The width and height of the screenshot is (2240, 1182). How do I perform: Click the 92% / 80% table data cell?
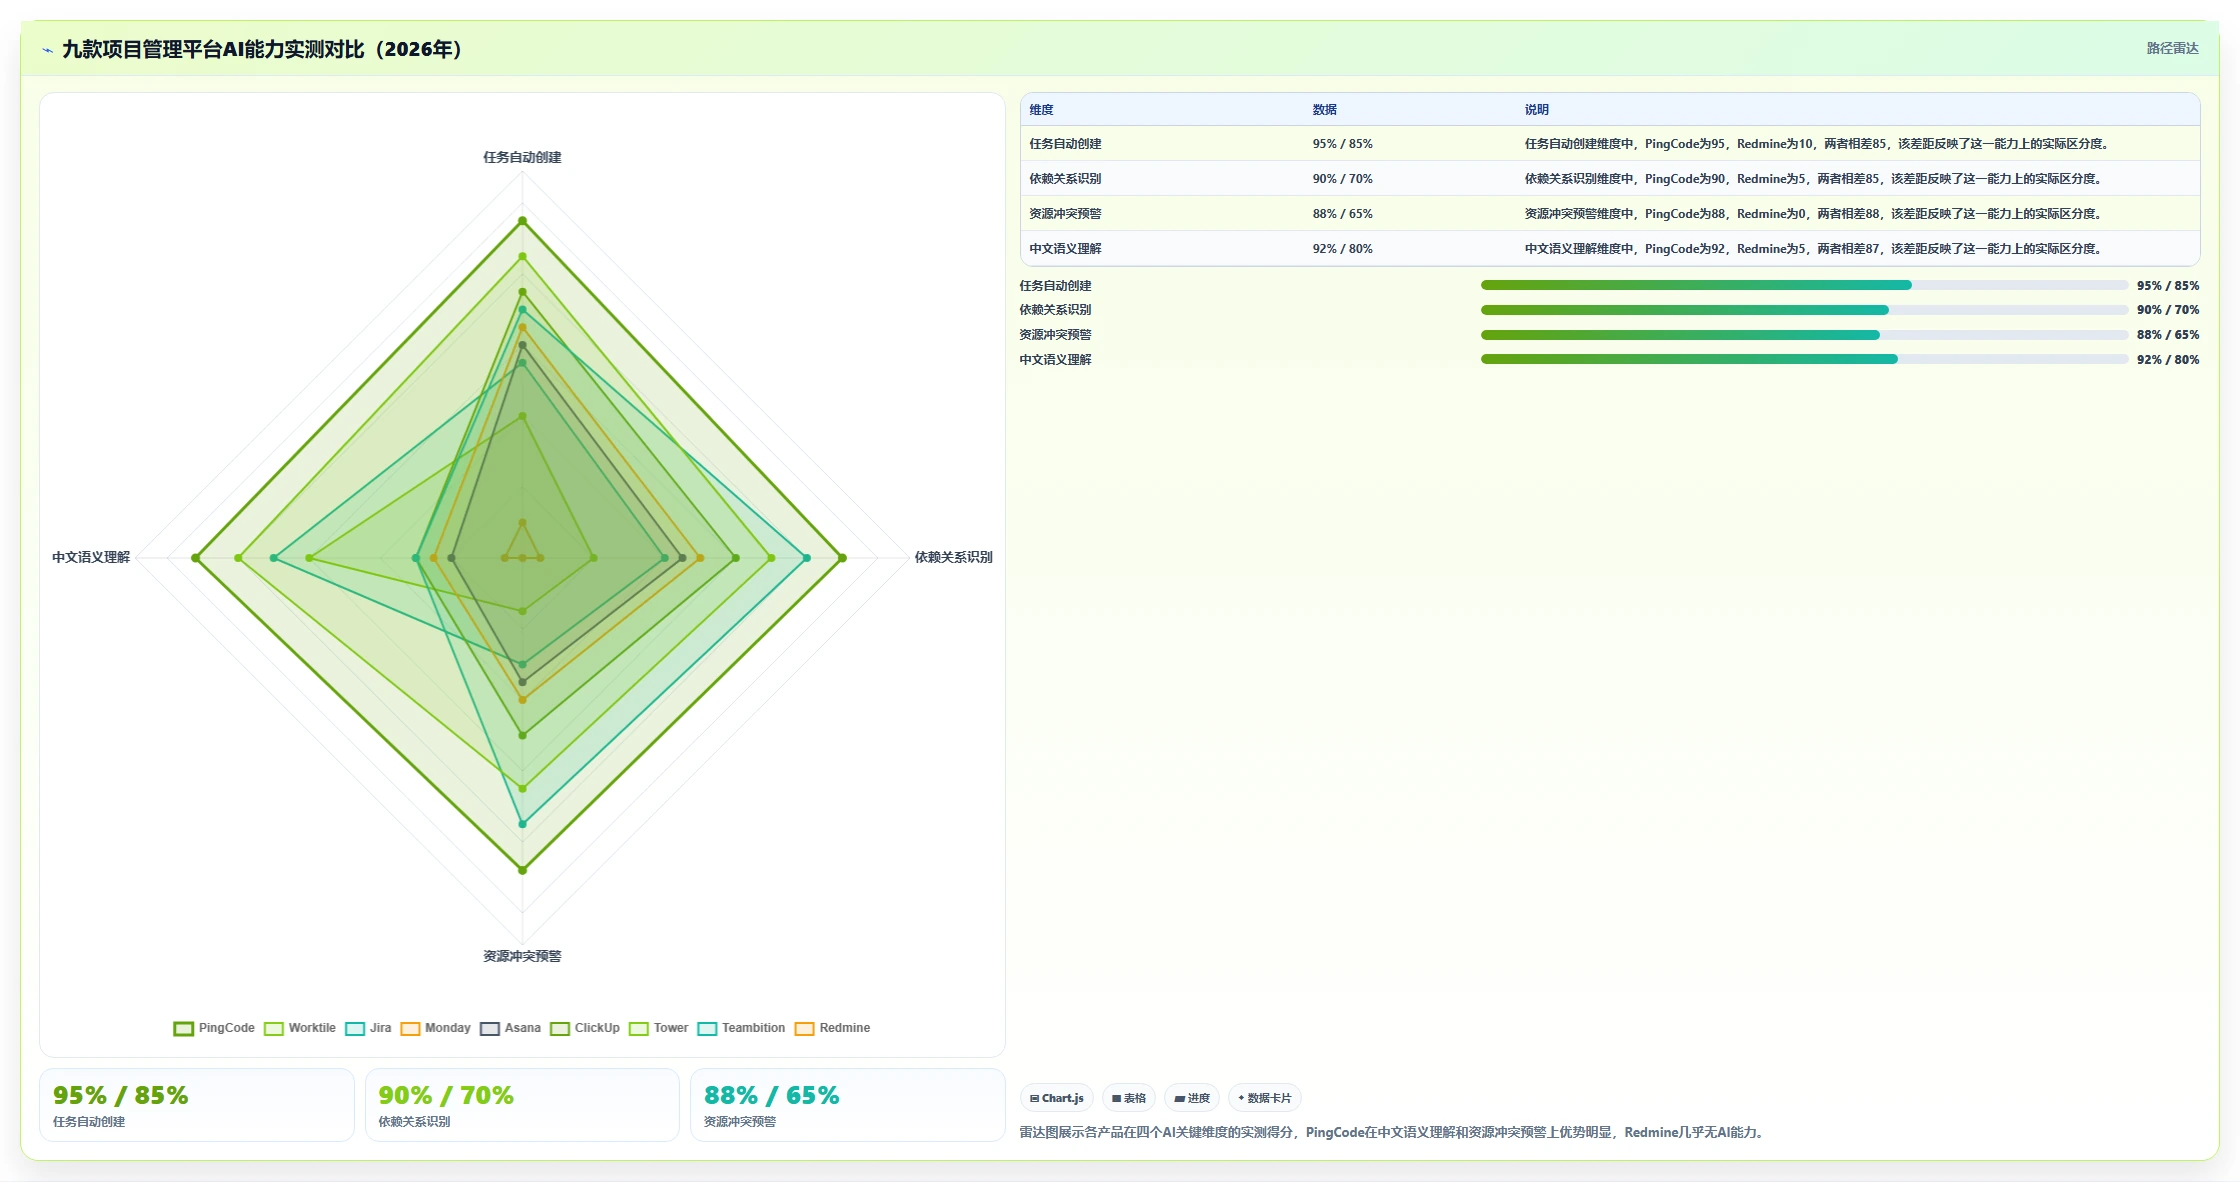1342,249
